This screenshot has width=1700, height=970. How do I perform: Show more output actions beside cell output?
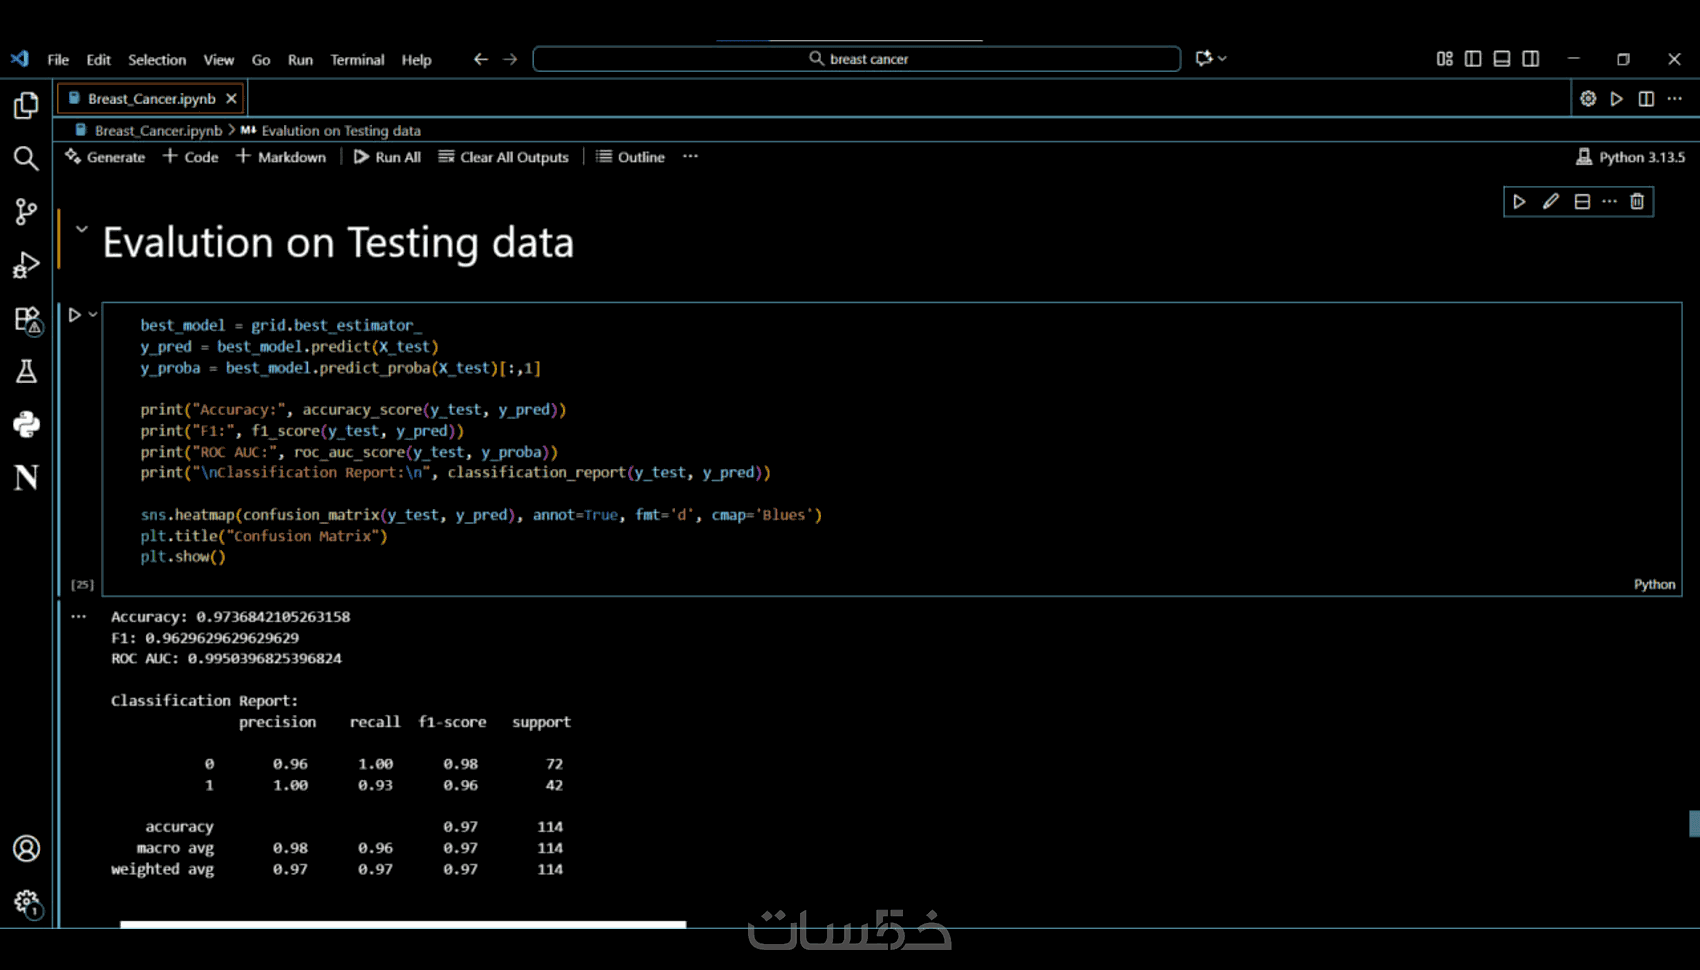[79, 617]
